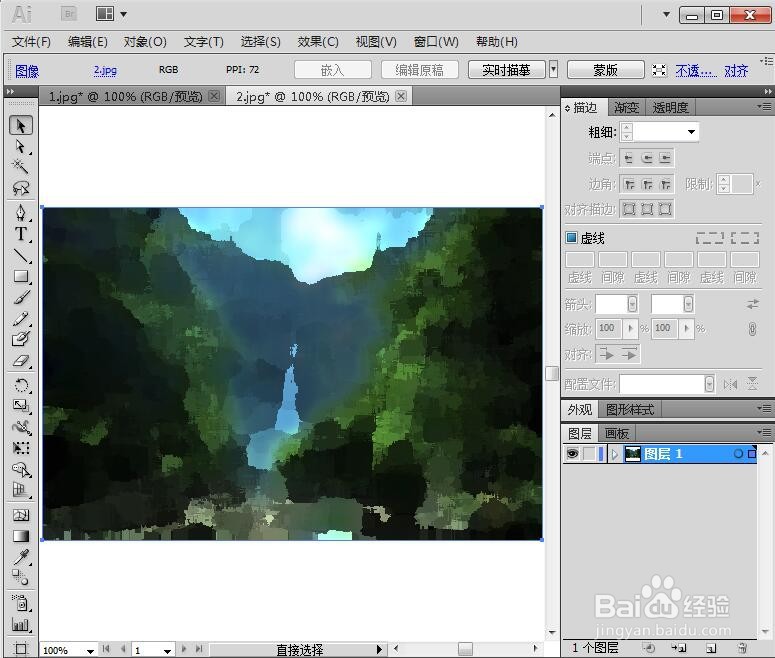The width and height of the screenshot is (775, 658).
Task: Click the horizontal canvas scrollbar thumb
Action: [x=465, y=649]
